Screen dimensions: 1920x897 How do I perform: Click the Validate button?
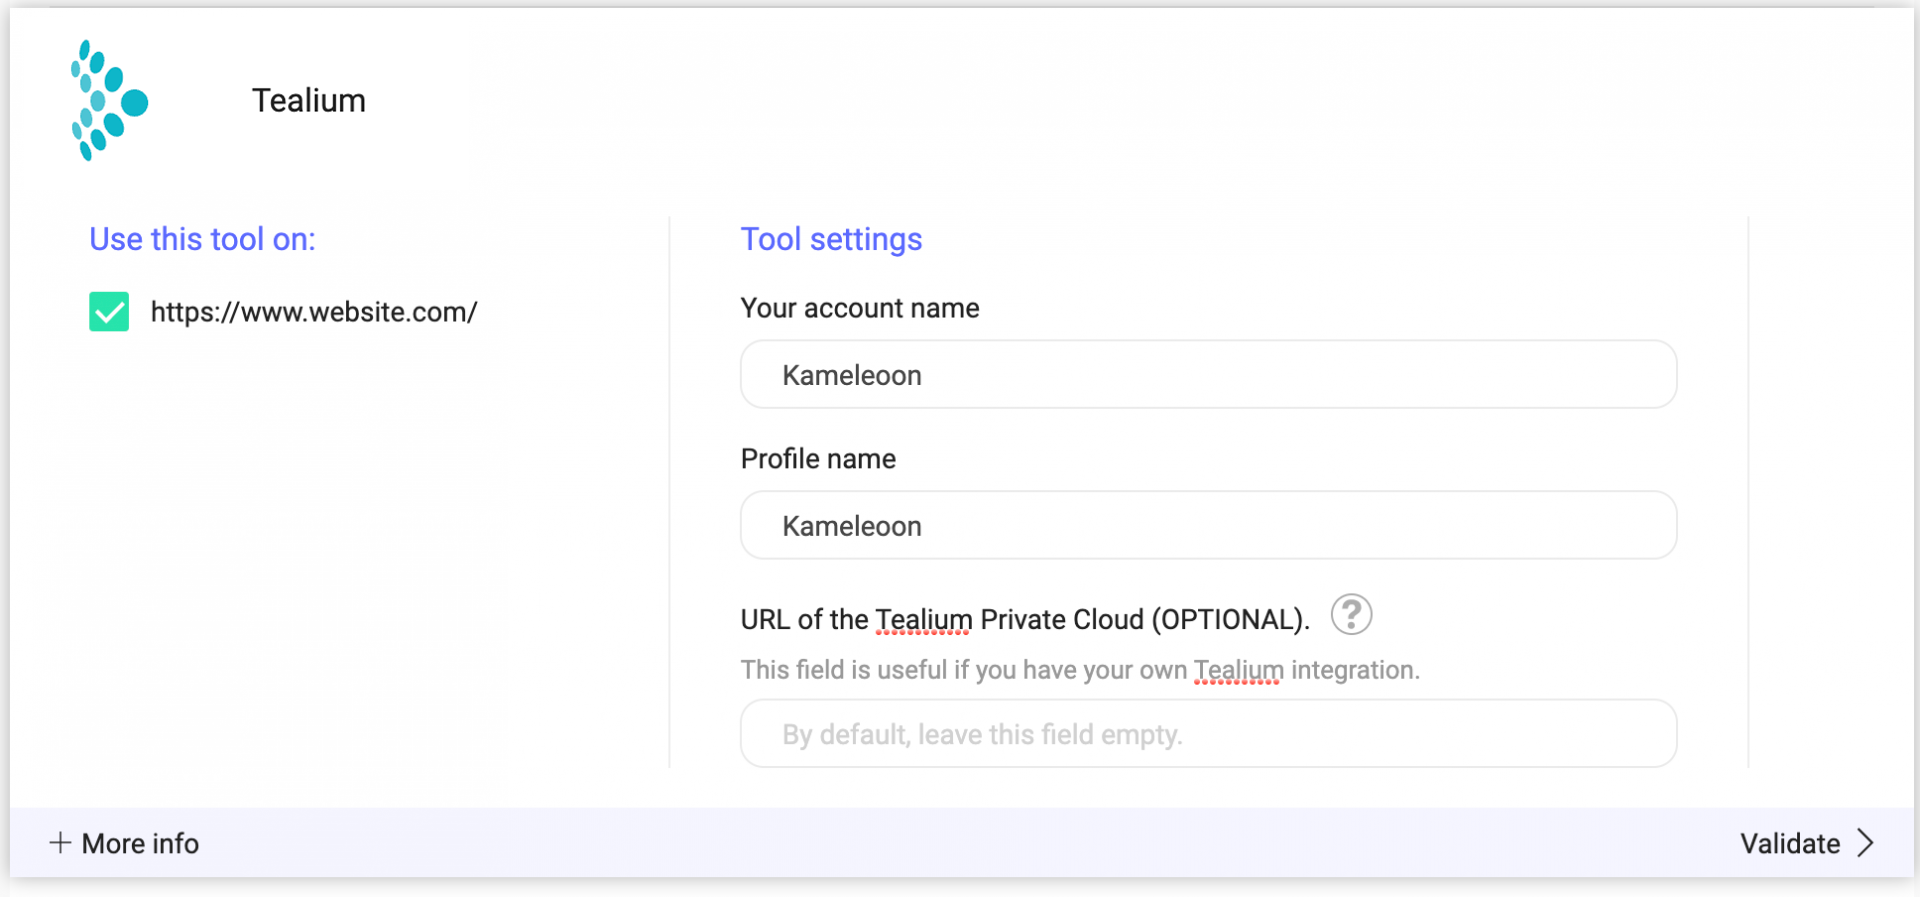pyautogui.click(x=1807, y=843)
